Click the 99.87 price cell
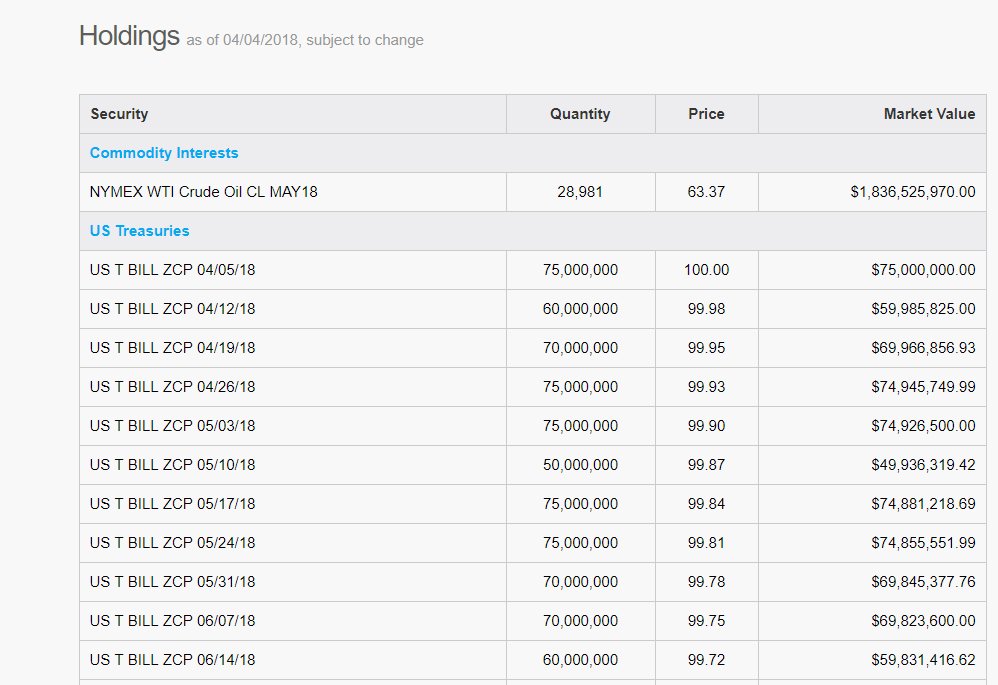Viewport: 998px width, 685px height. [x=706, y=465]
